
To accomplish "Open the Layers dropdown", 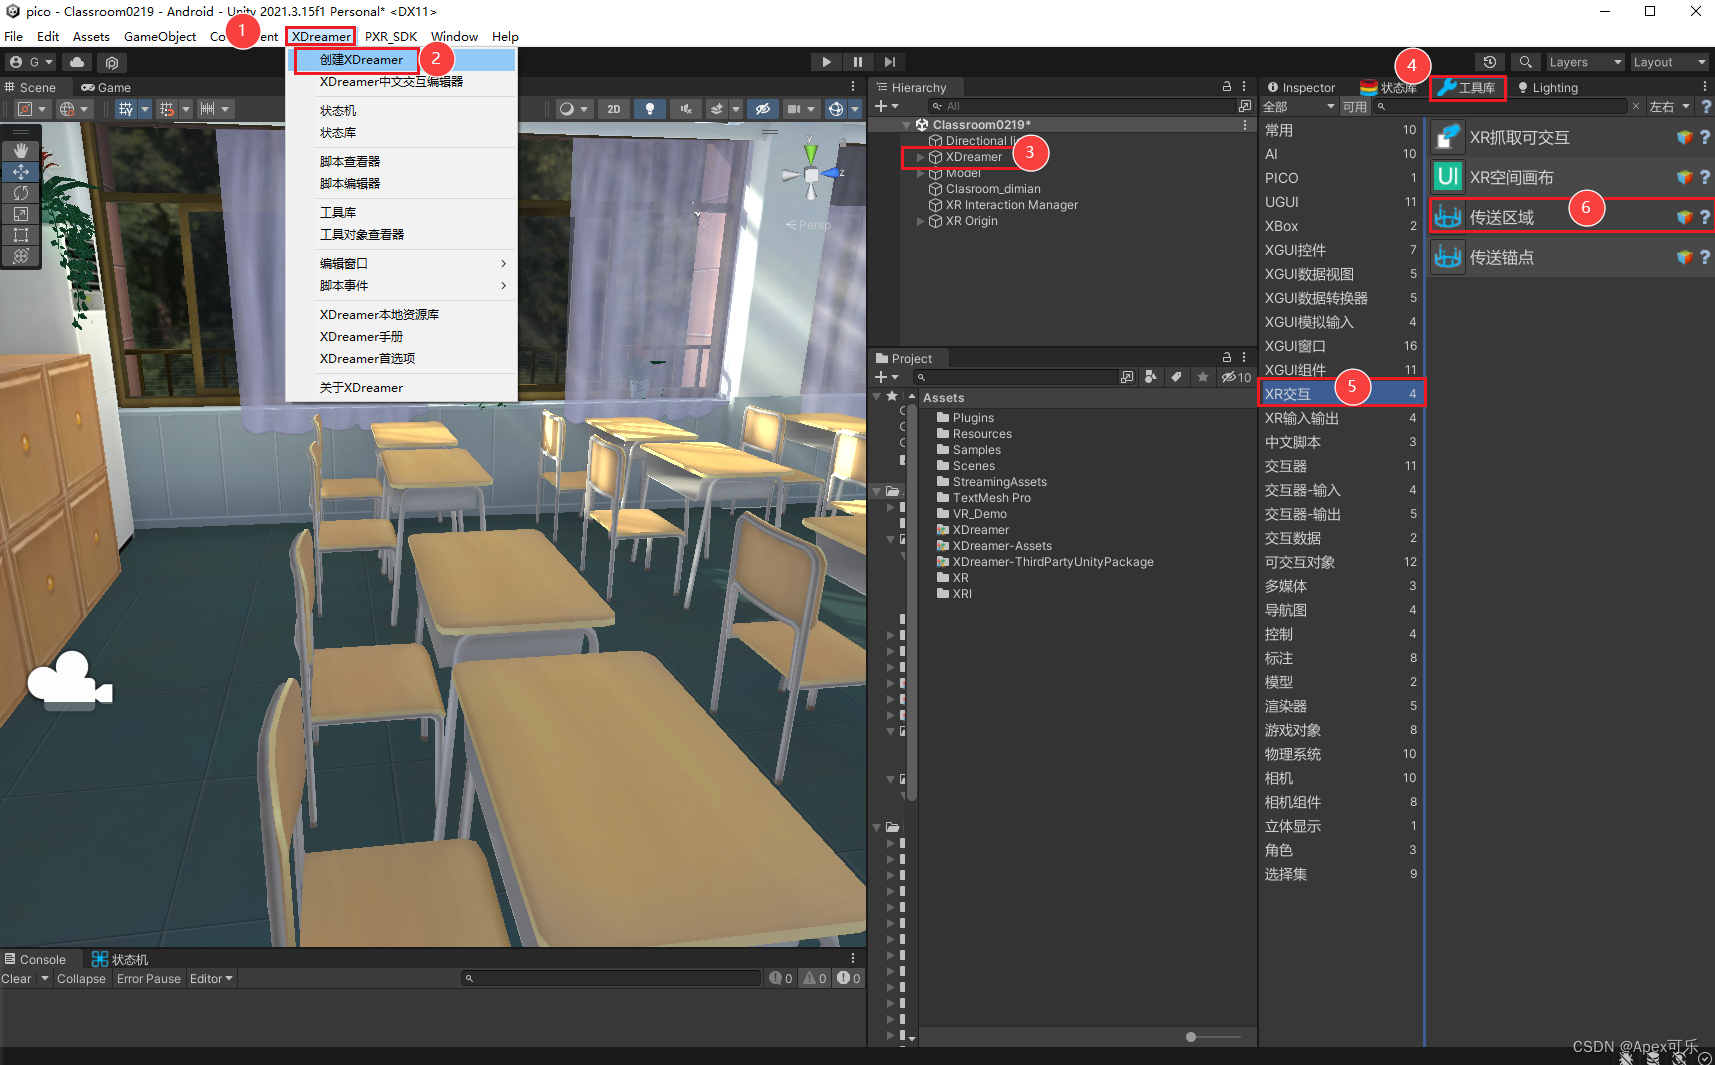I will pyautogui.click(x=1585, y=62).
